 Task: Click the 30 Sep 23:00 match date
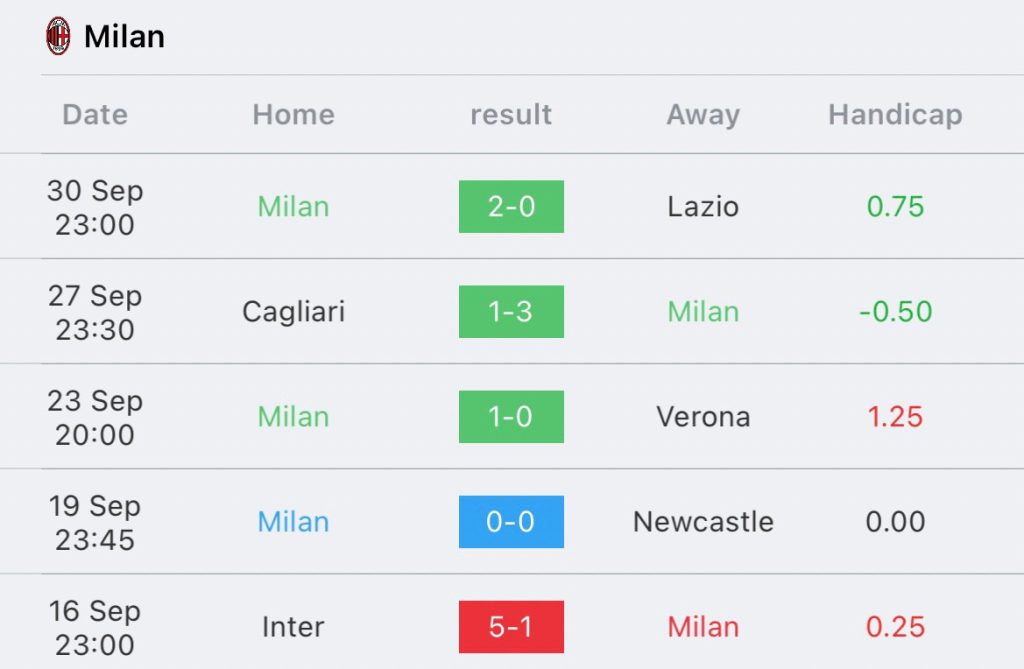coord(95,207)
